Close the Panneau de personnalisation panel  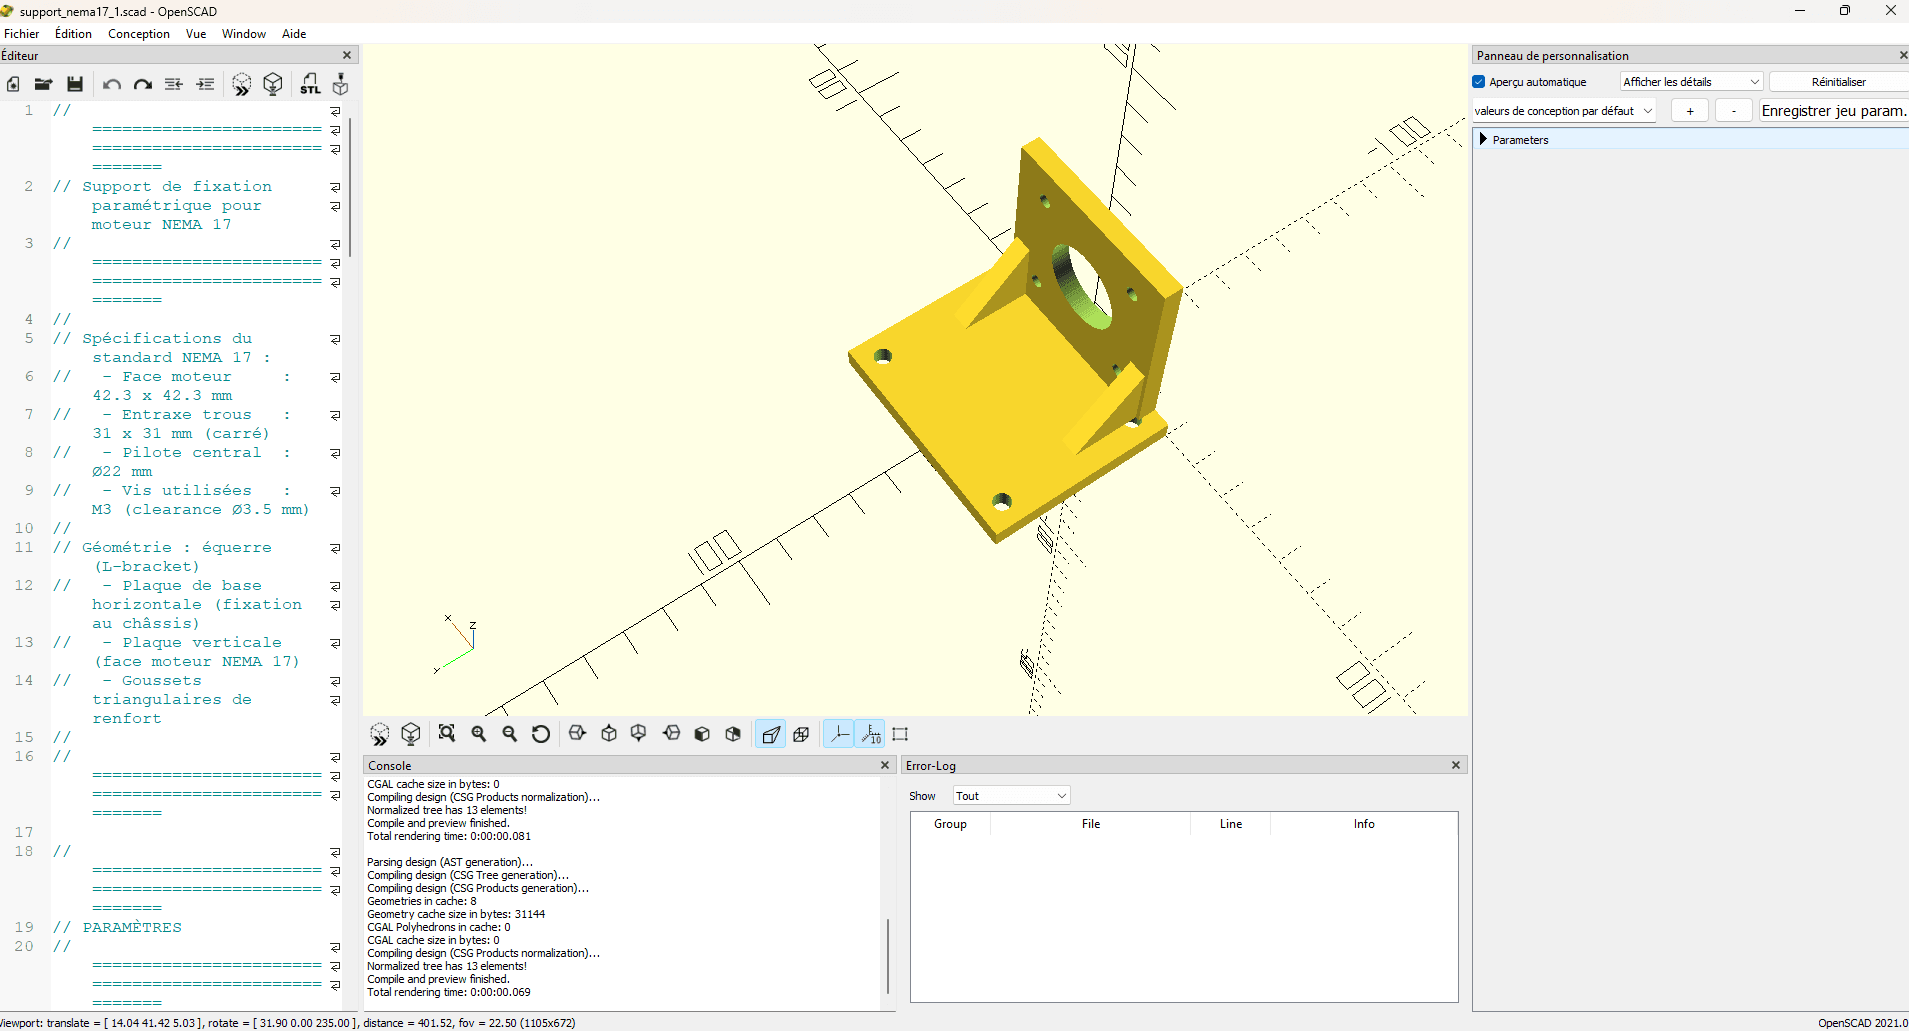(x=1903, y=56)
